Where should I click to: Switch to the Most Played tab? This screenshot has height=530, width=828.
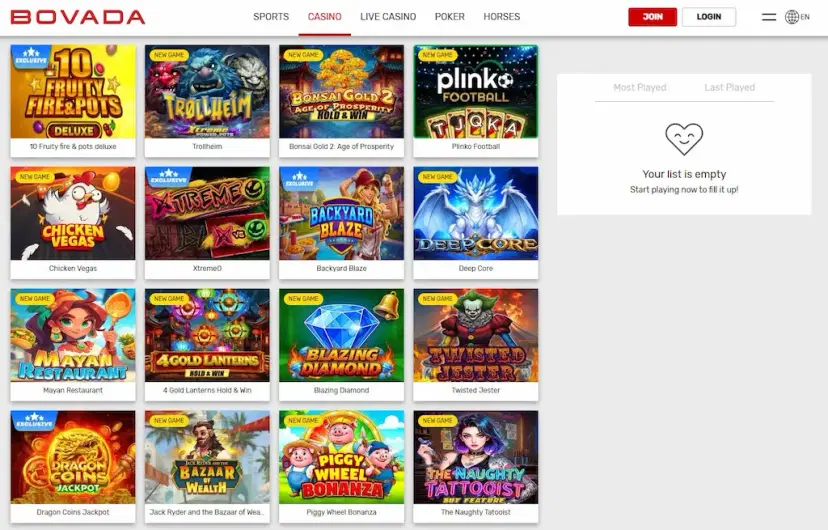pyautogui.click(x=639, y=87)
